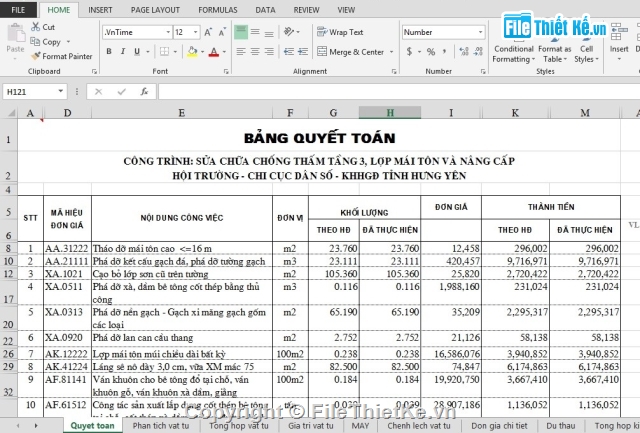The width and height of the screenshot is (640, 433).
Task: Click the Copy icon
Action: 35,42
